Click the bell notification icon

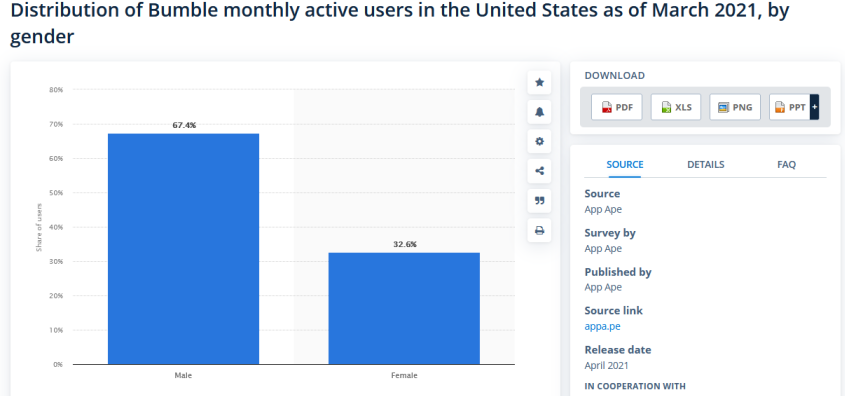point(539,112)
